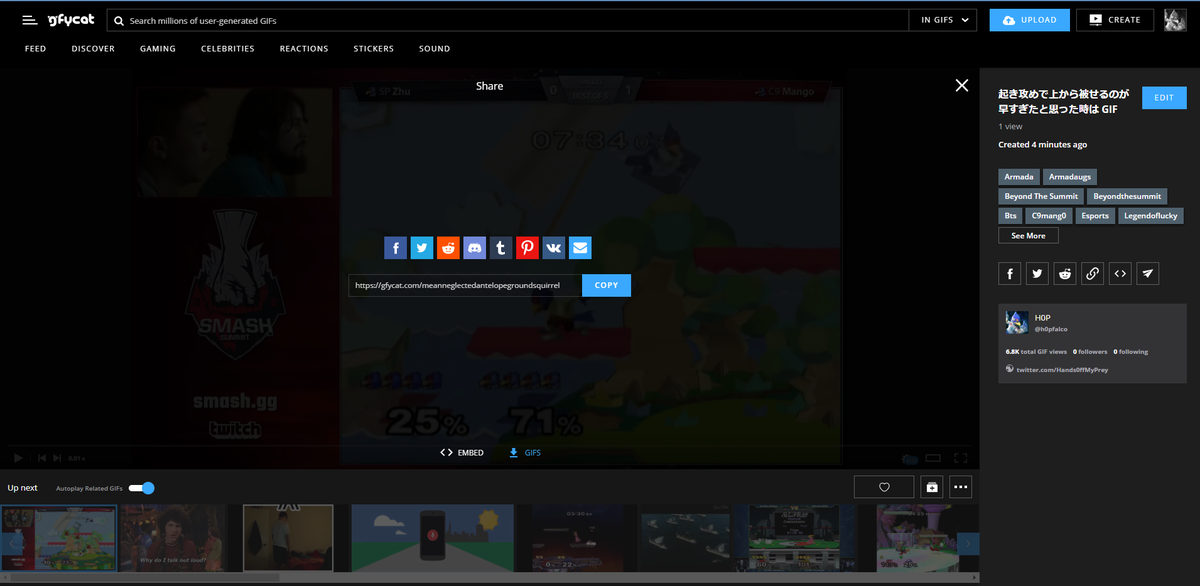The width and height of the screenshot is (1200, 586).
Task: Click the Twitter icon in the sidebar
Action: point(1038,273)
